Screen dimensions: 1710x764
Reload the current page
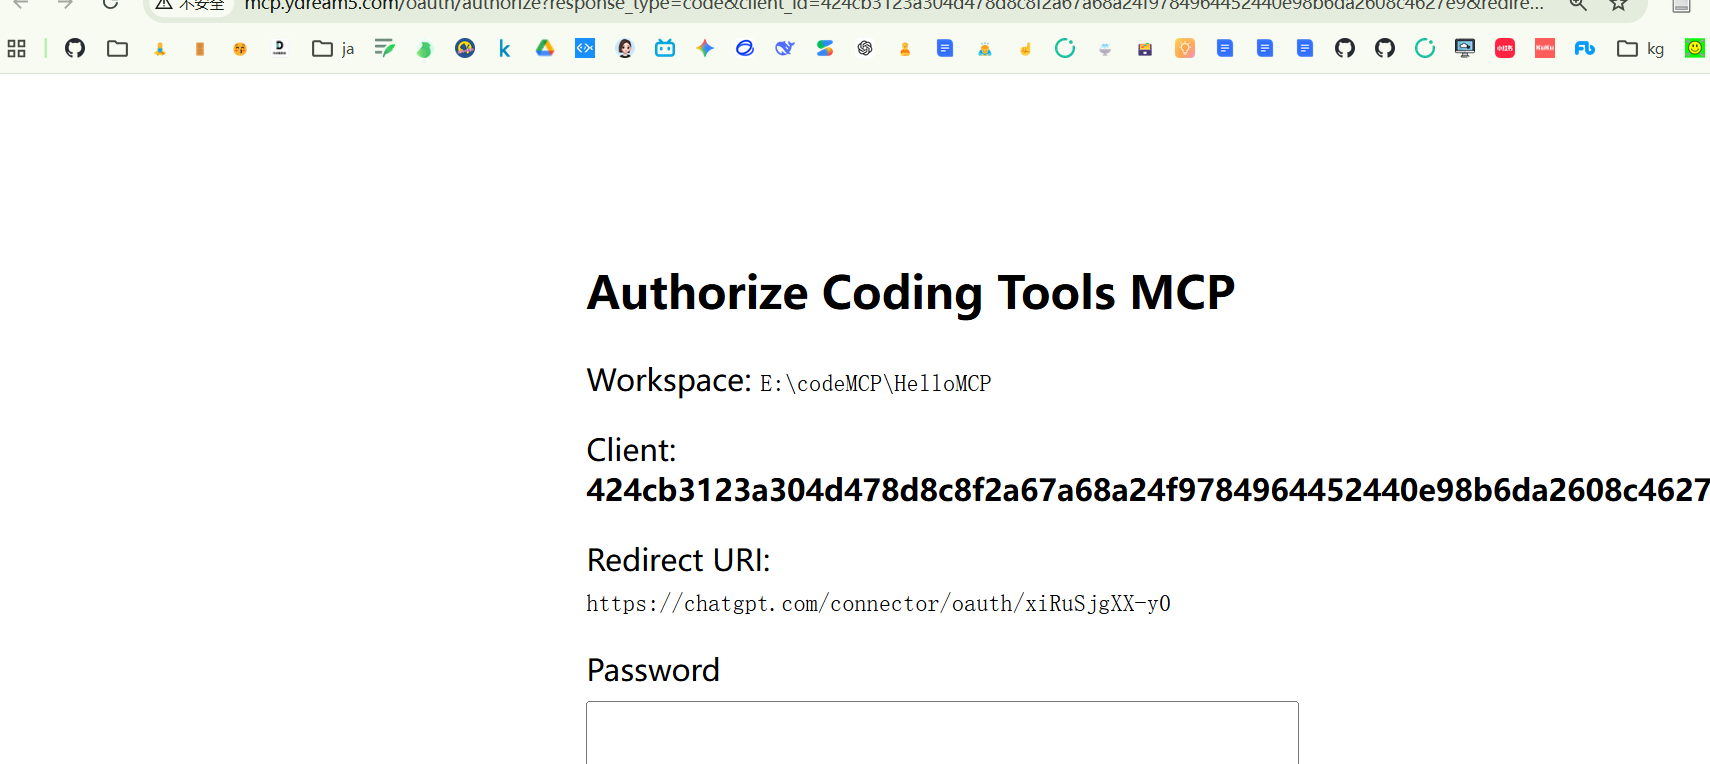pos(110,5)
